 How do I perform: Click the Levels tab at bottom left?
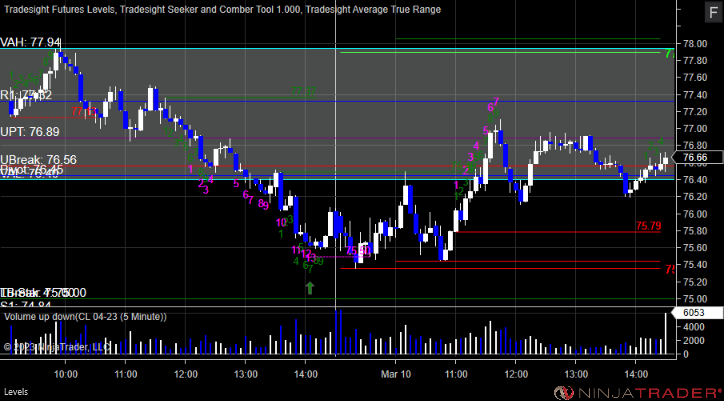(16, 392)
